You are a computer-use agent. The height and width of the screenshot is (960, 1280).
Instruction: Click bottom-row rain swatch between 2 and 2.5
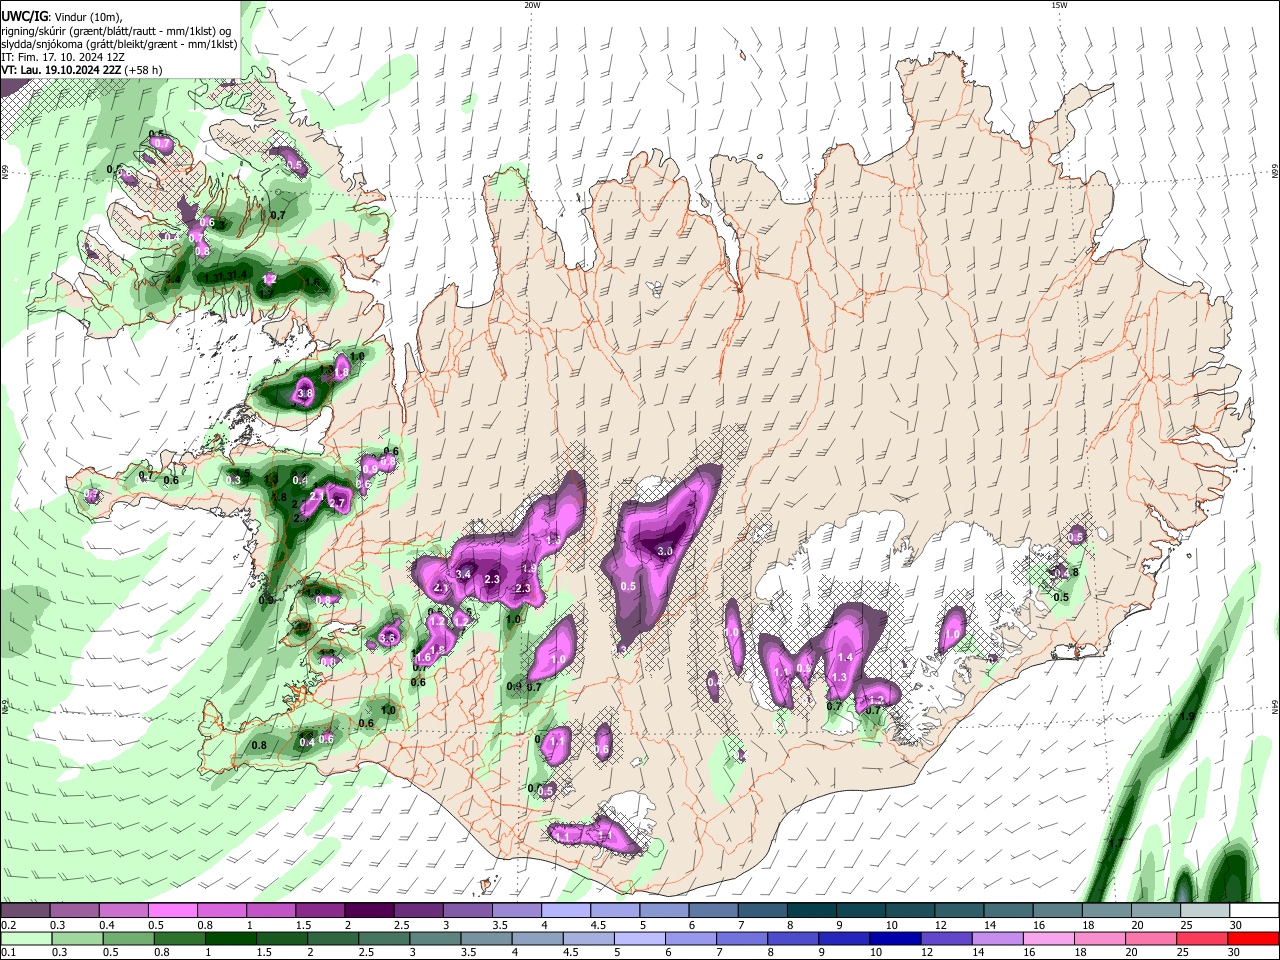[x=332, y=938]
